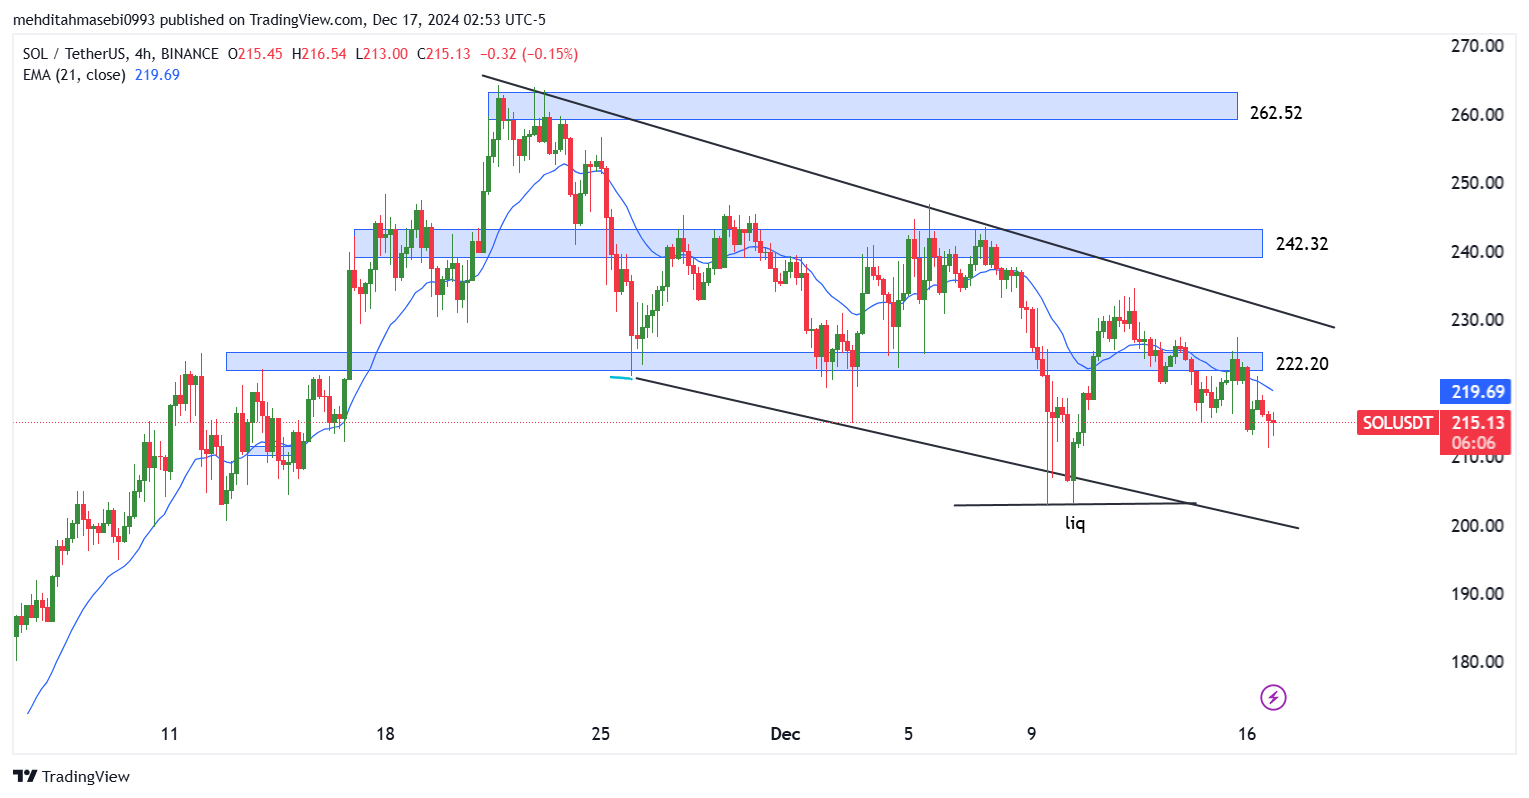The width and height of the screenshot is (1529, 798).
Task: Click the SOLUSDT red price tag
Action: [x=1397, y=423]
